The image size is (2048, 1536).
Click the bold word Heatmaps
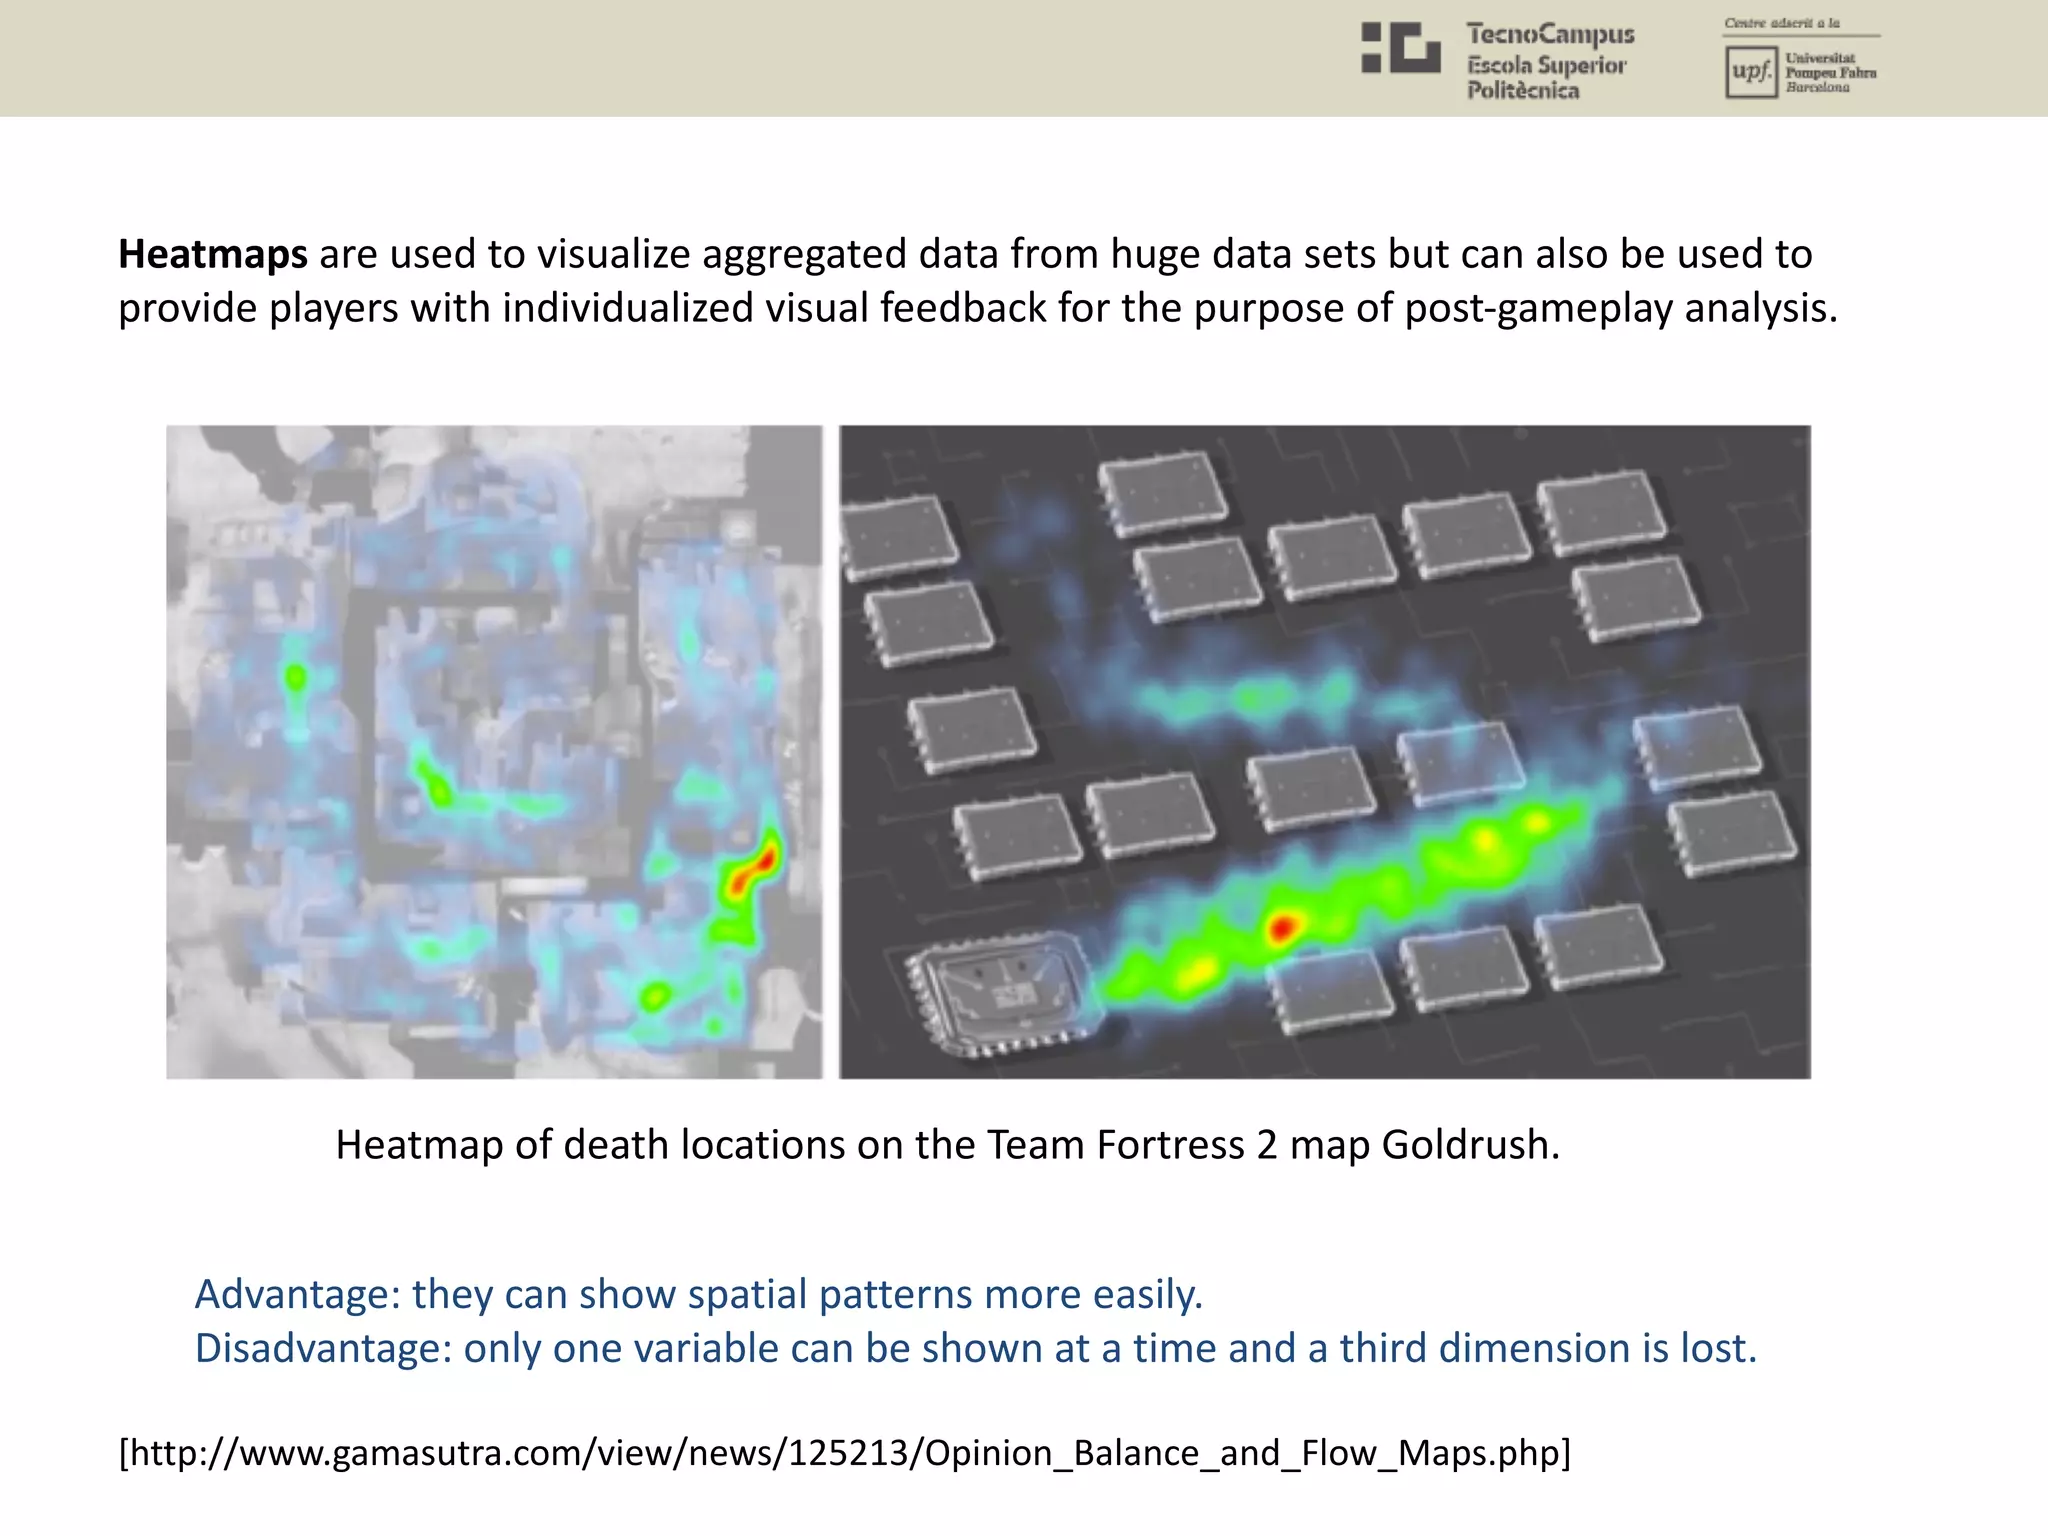click(x=213, y=254)
